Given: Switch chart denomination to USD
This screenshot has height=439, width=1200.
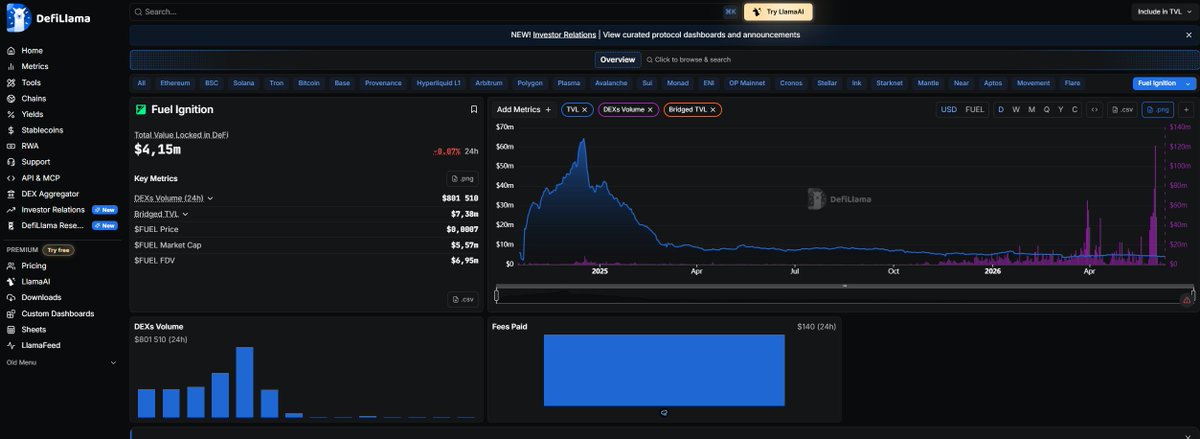Looking at the screenshot, I should coord(949,109).
